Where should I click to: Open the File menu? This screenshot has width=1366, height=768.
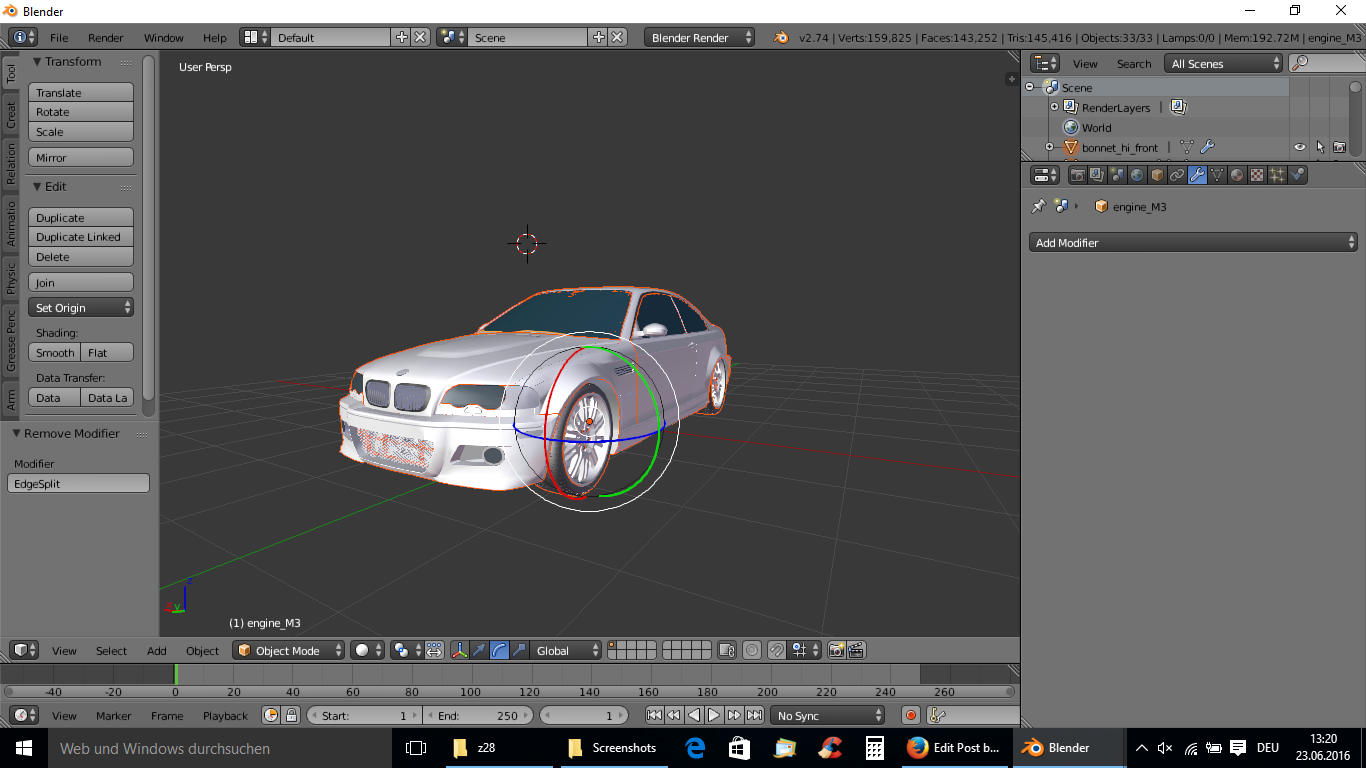tap(59, 37)
